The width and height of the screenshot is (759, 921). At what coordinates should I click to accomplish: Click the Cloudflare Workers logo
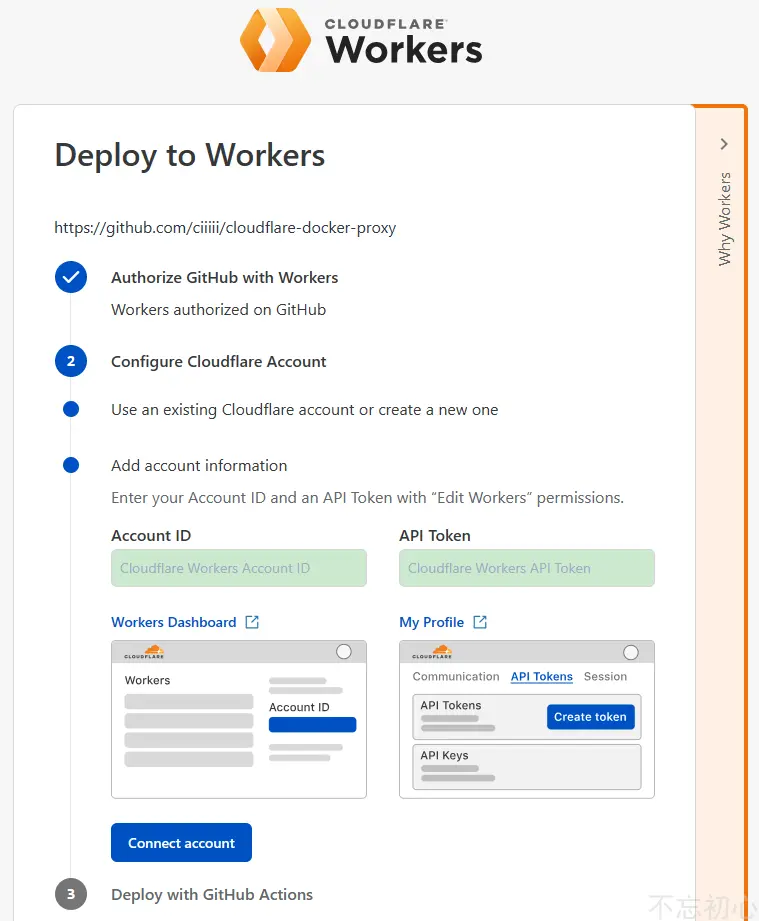coord(361,40)
